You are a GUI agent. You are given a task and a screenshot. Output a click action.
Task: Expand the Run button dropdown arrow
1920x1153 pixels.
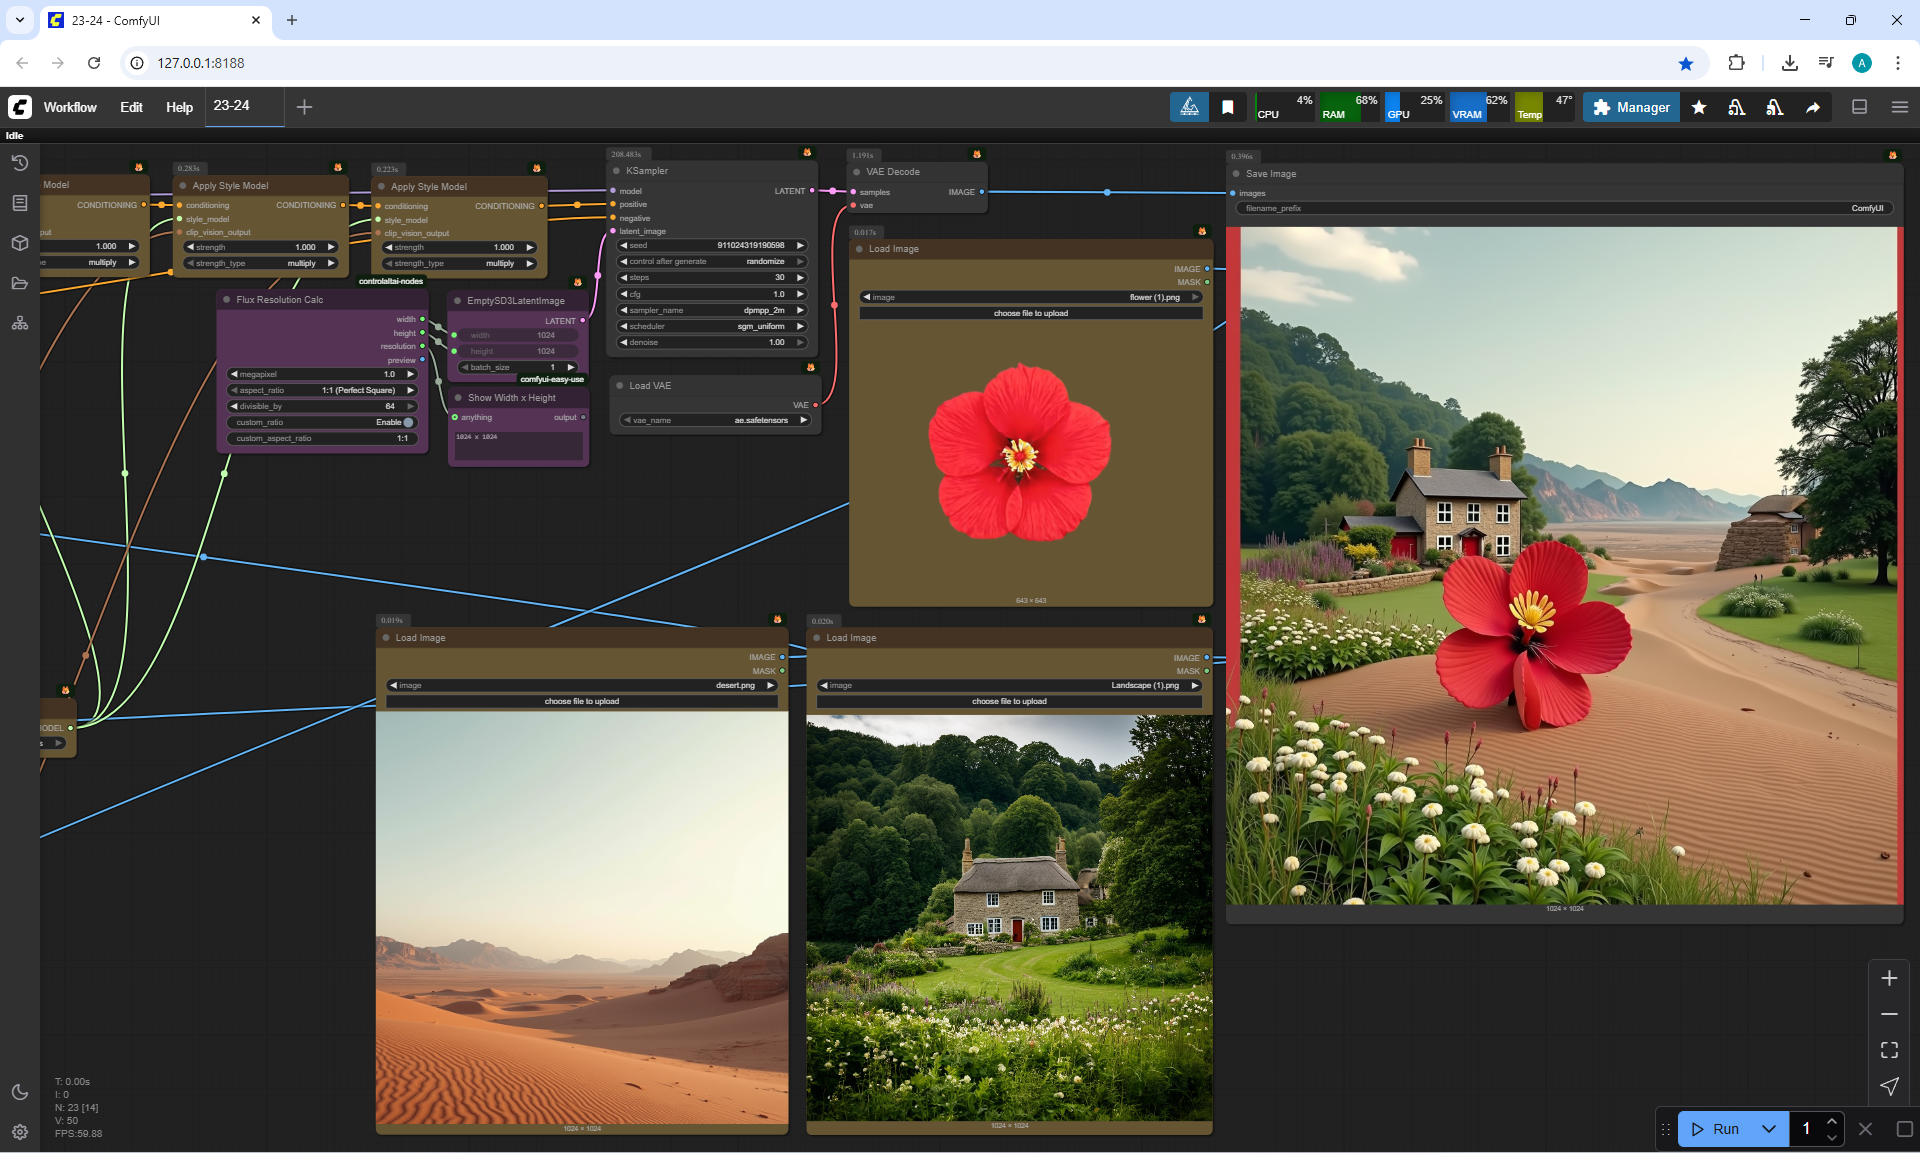(1768, 1129)
